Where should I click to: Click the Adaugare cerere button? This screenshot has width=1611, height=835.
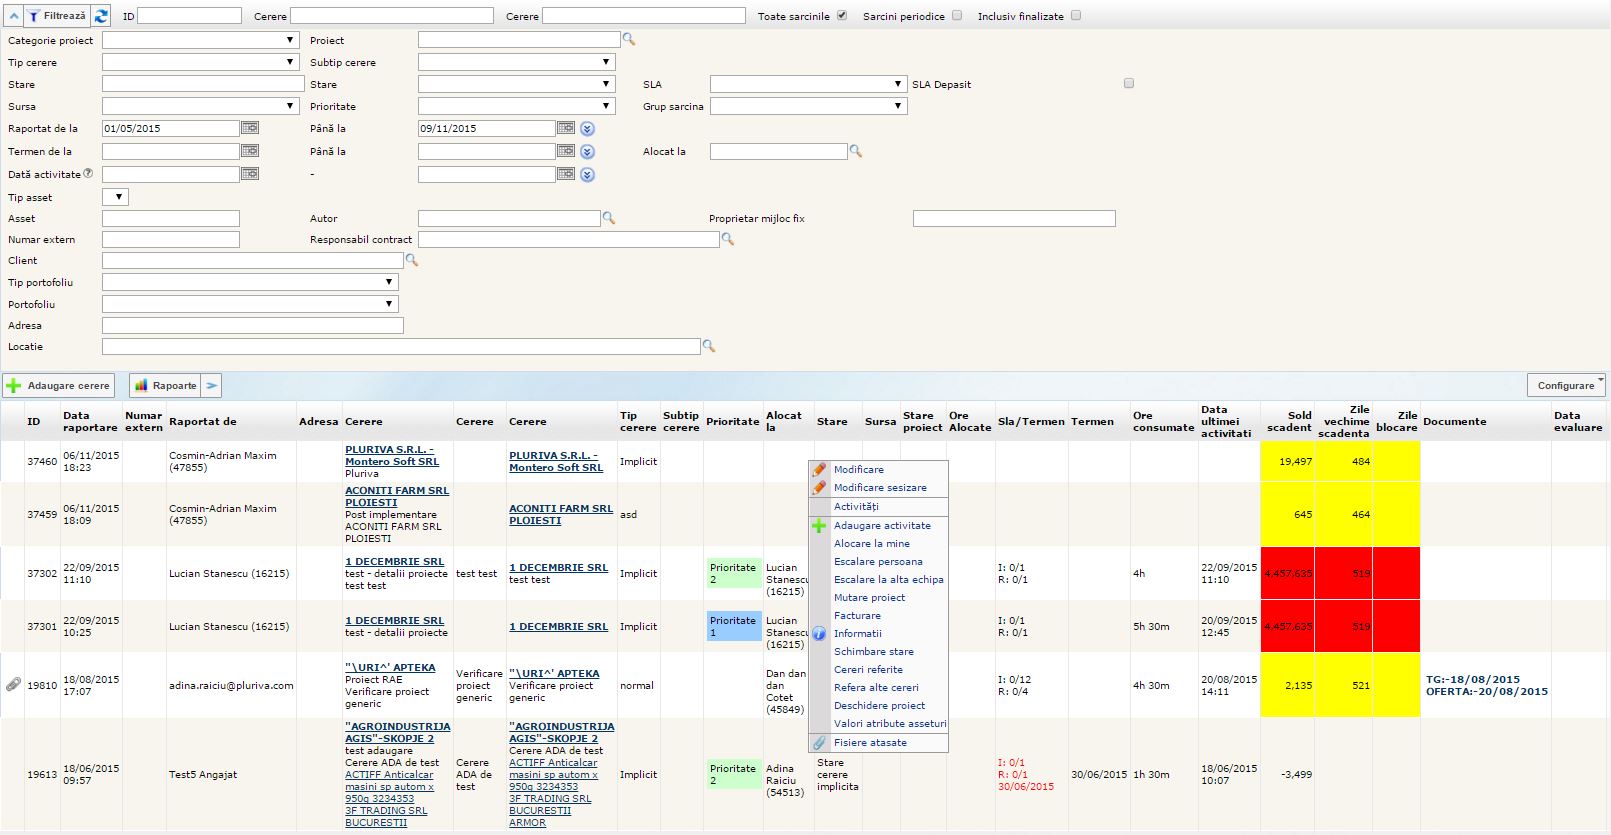(59, 385)
